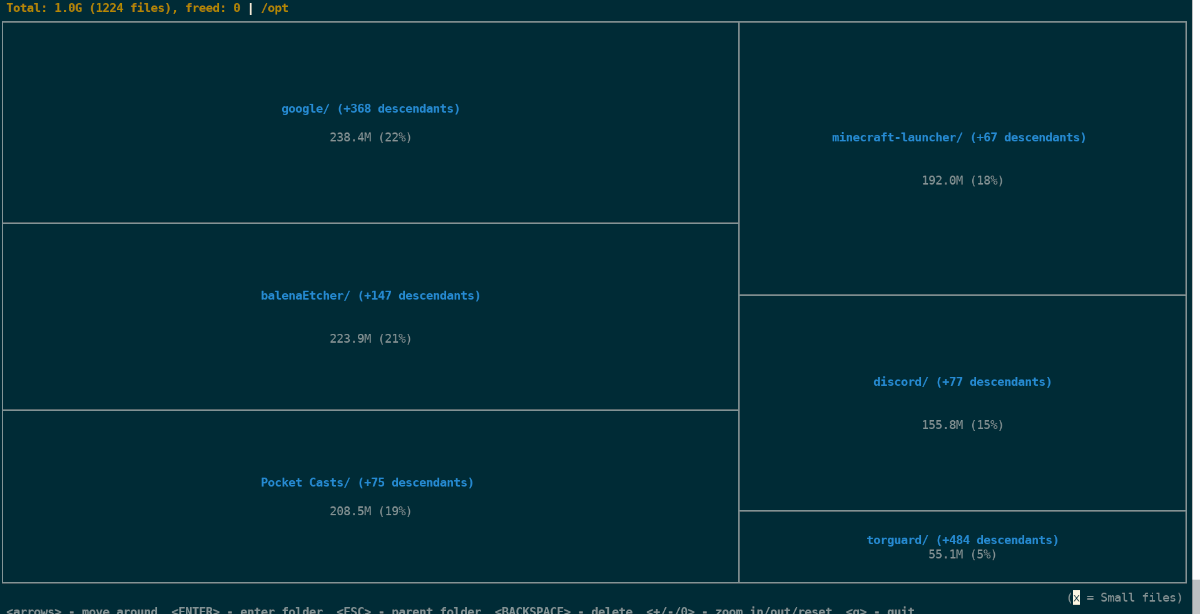This screenshot has width=1200, height=614.
Task: Click the 55.1M (5%) size value
Action: [x=962, y=554]
